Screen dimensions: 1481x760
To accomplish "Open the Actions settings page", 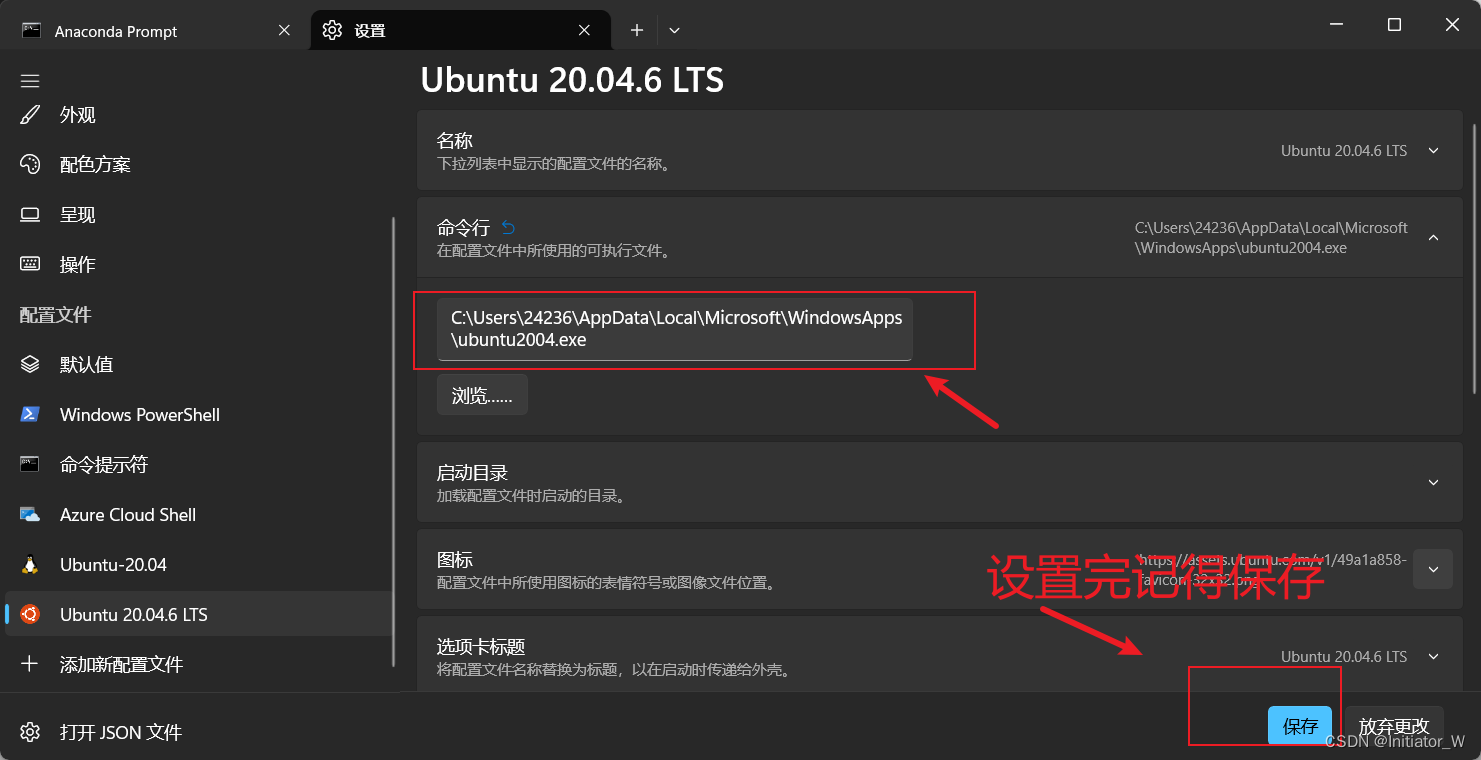I will (198, 264).
